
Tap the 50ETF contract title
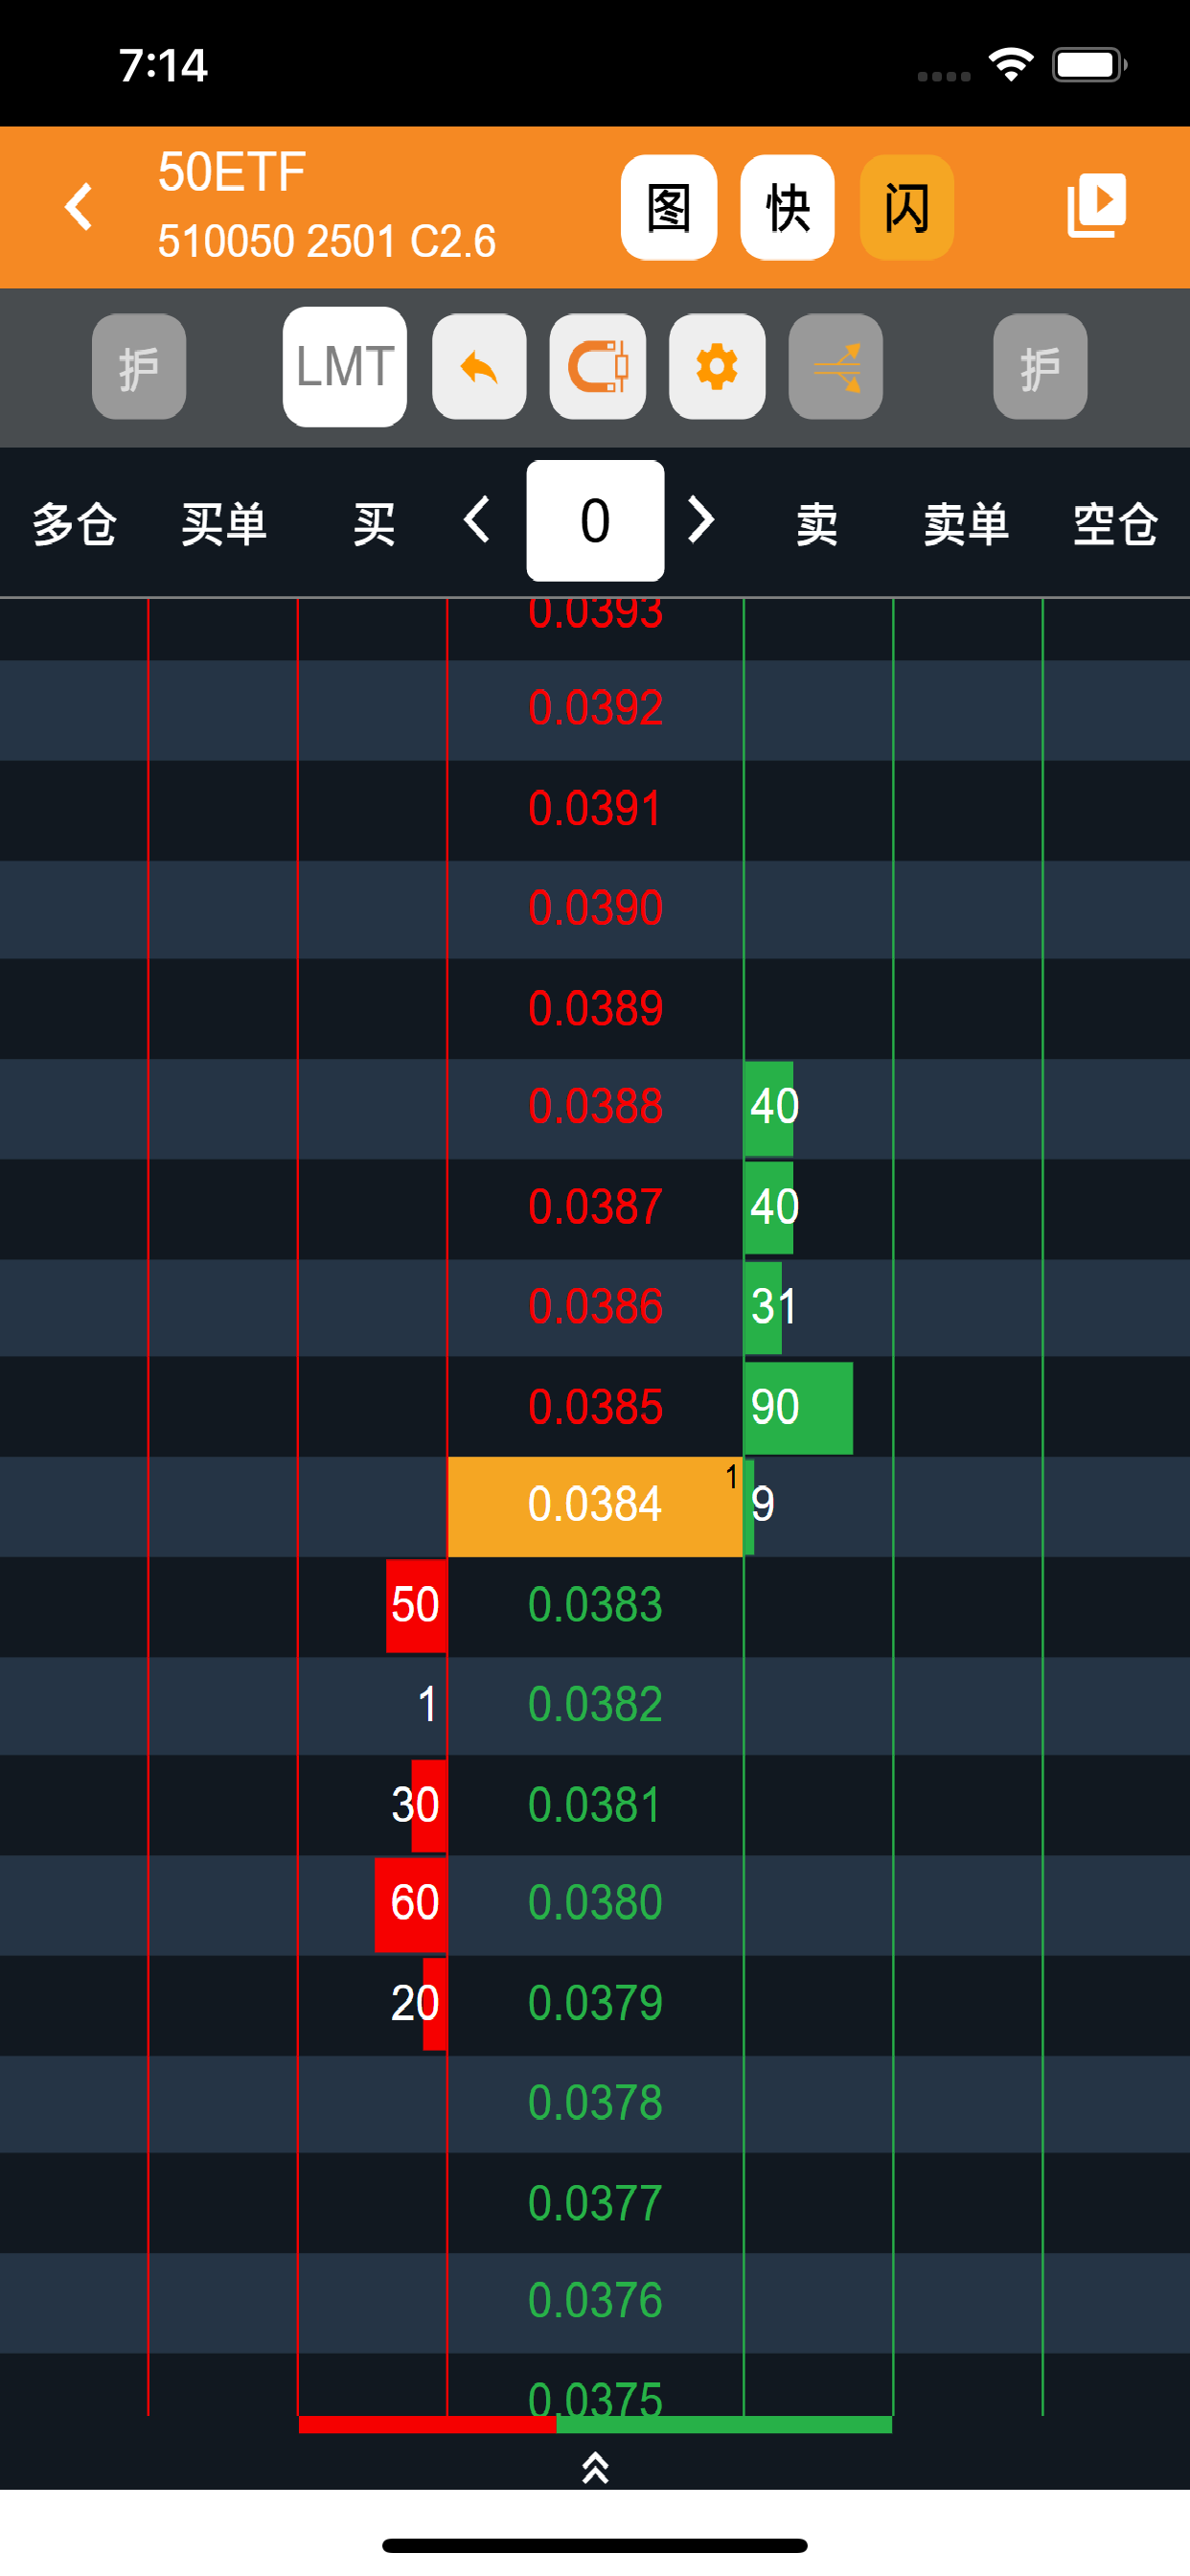(x=232, y=172)
